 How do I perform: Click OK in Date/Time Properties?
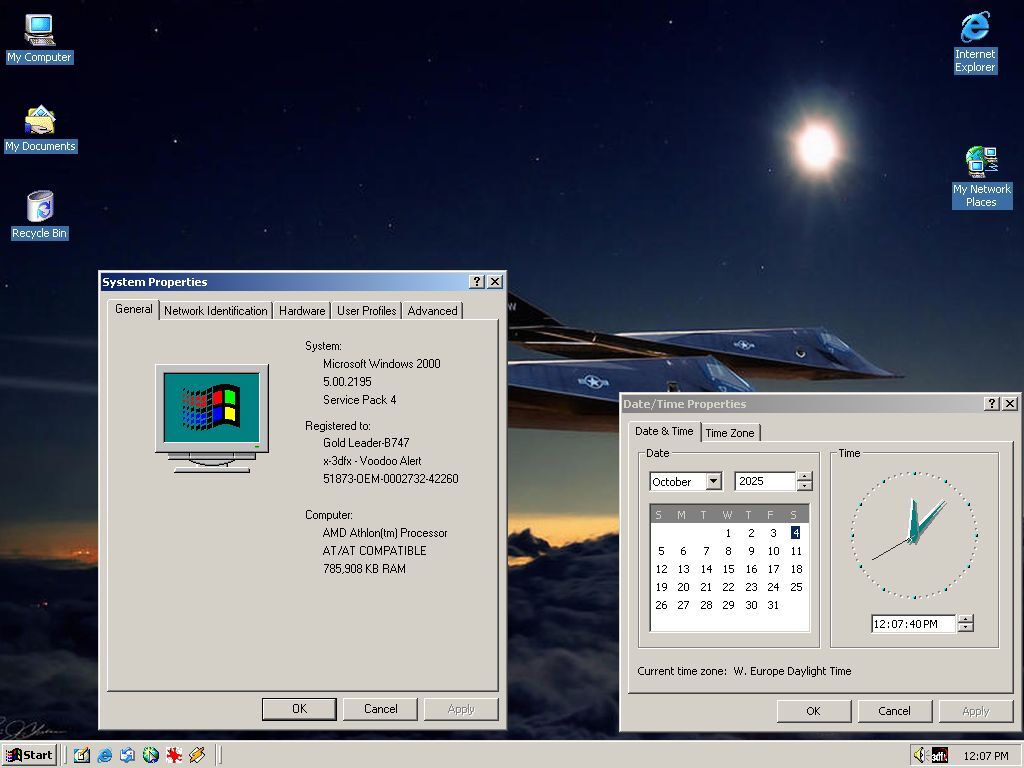pyautogui.click(x=813, y=711)
